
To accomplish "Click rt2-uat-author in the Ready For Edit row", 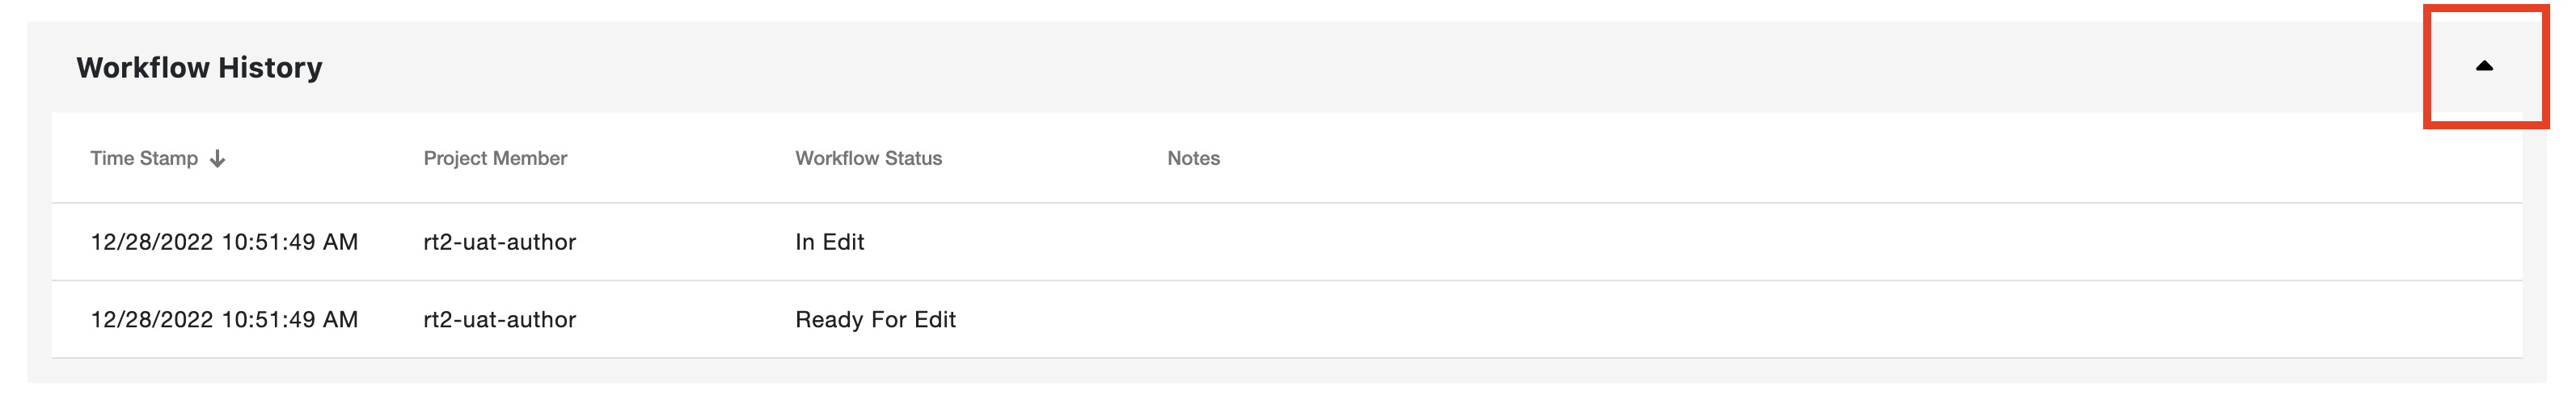I will [499, 320].
